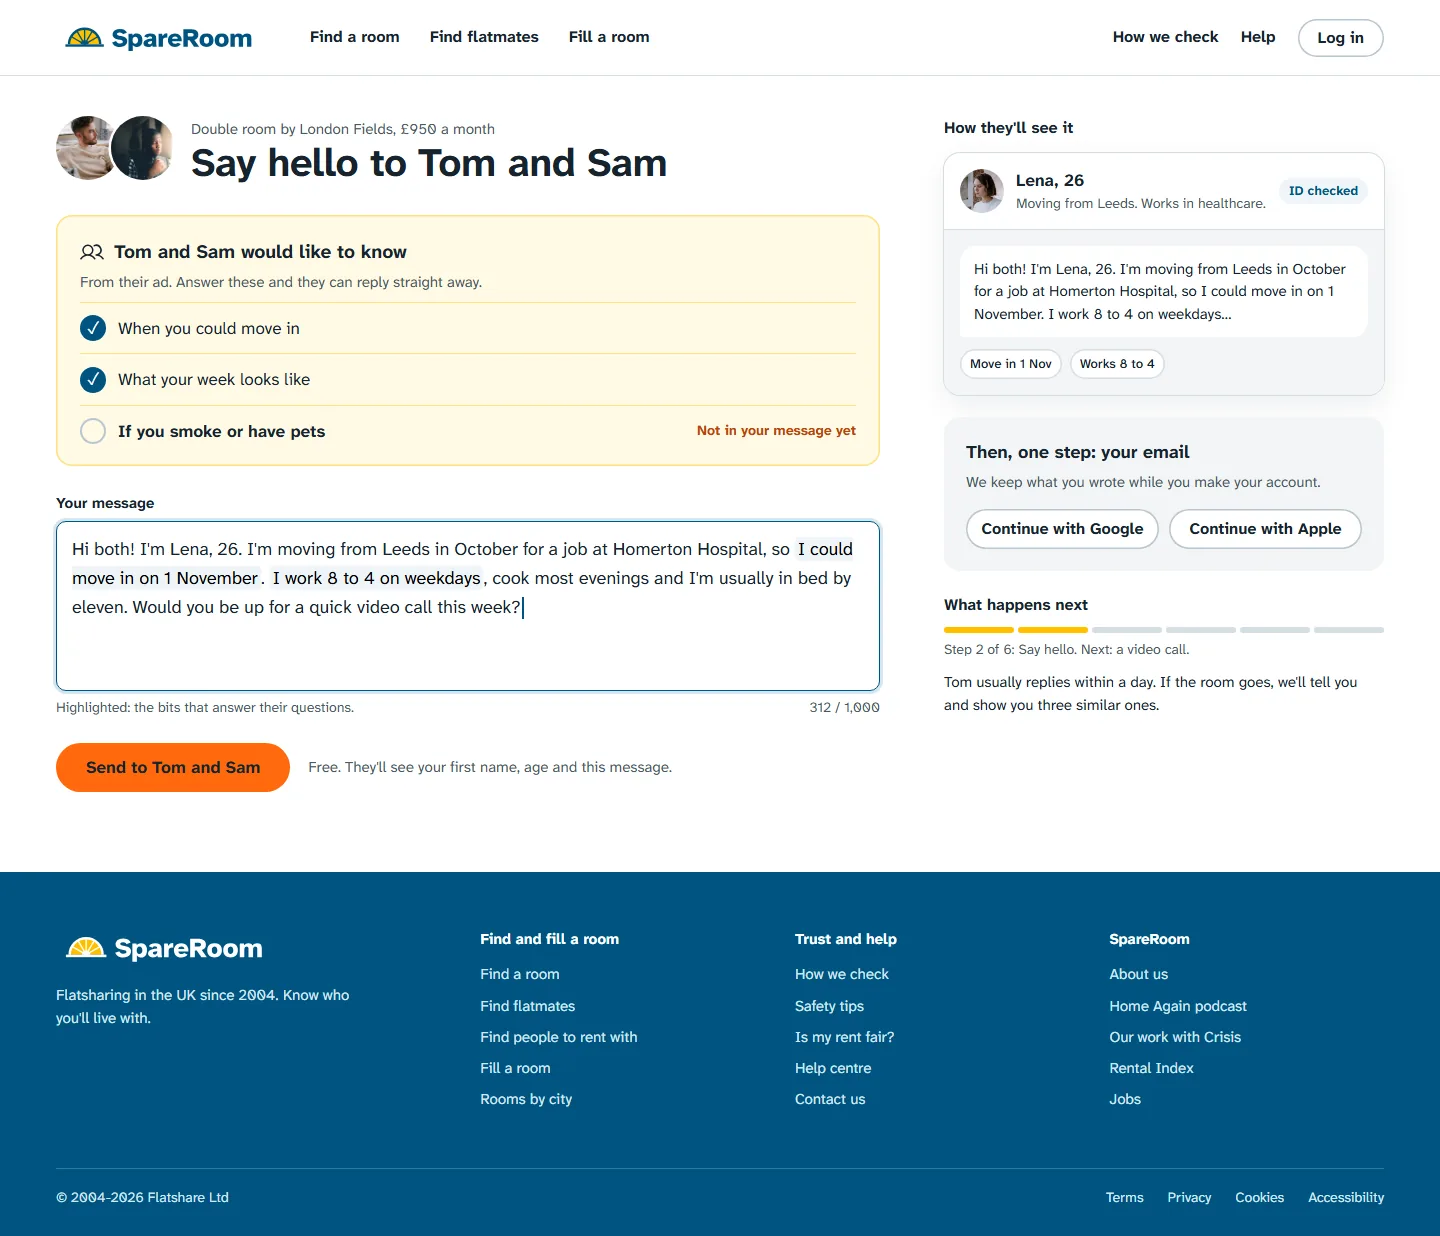
Task: Open 'Is my rent fair?' in the footer
Action: [x=845, y=1037]
